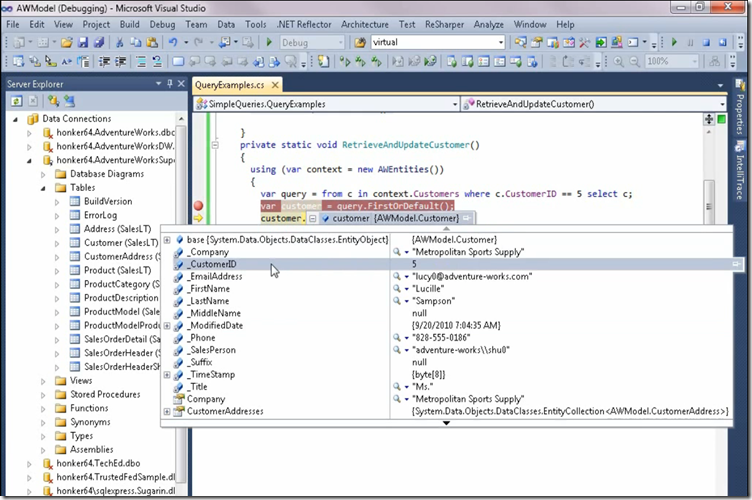Collapse the Tables folder node

tap(43, 188)
